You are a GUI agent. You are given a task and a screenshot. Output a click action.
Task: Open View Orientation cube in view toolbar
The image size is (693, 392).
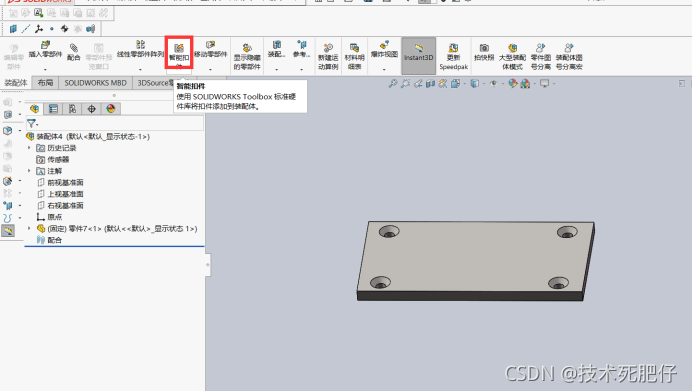[455, 83]
